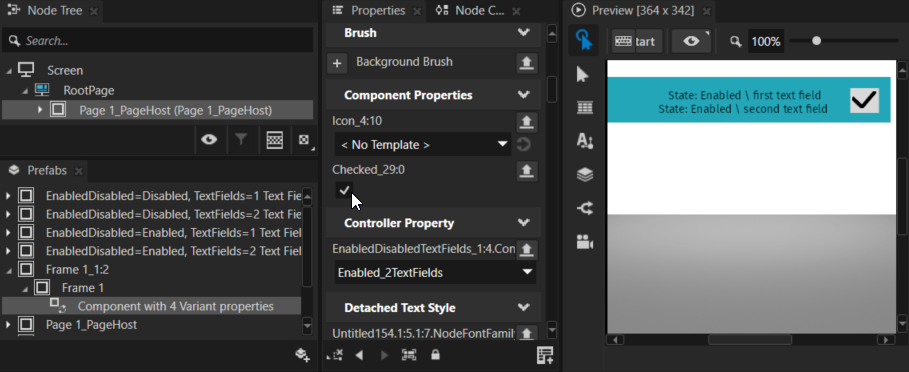Click the upload icon beside Checked_29:0
The image size is (909, 372).
coord(526,171)
